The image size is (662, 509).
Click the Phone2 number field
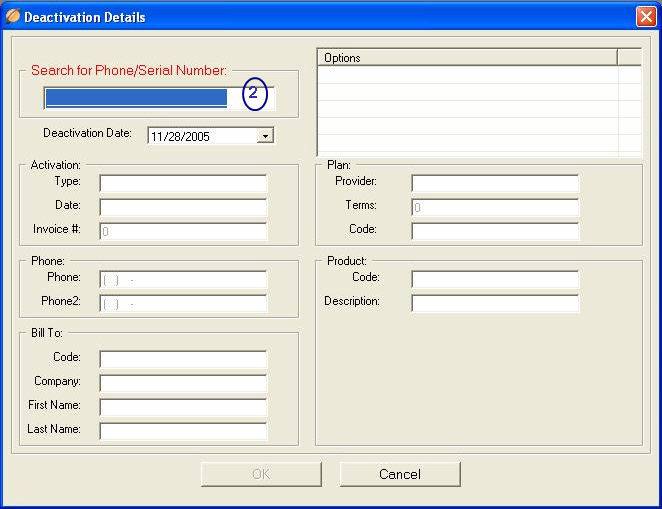point(183,303)
